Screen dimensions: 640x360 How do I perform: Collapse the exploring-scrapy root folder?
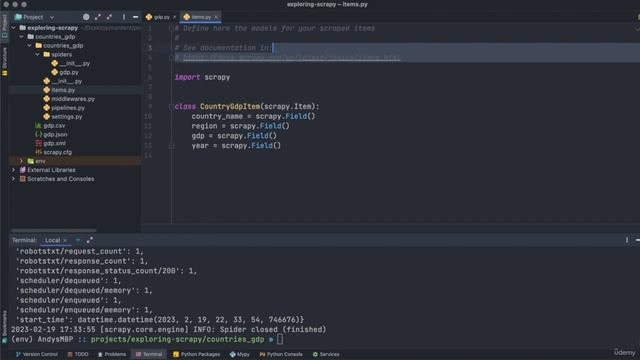tap(14, 28)
